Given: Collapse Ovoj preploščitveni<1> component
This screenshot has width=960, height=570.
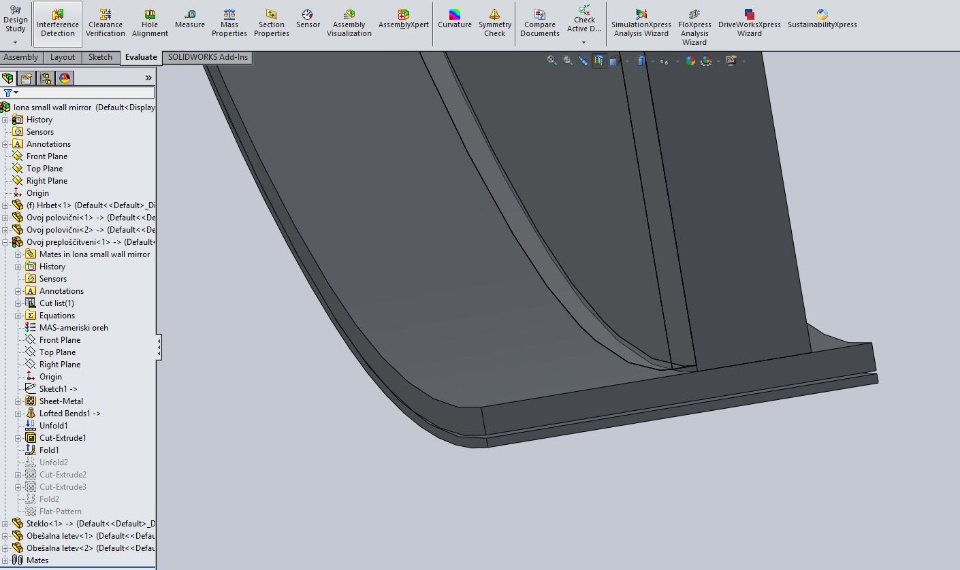Looking at the screenshot, I should point(5,242).
